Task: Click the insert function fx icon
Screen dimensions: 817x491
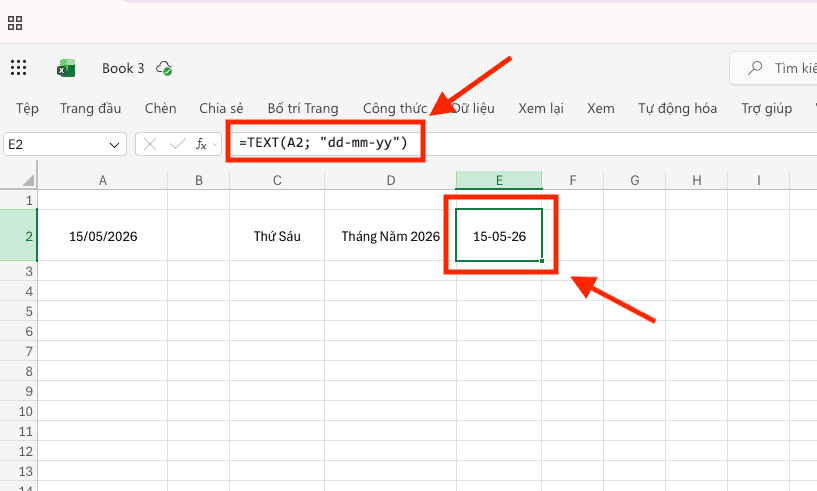Action: (201, 144)
